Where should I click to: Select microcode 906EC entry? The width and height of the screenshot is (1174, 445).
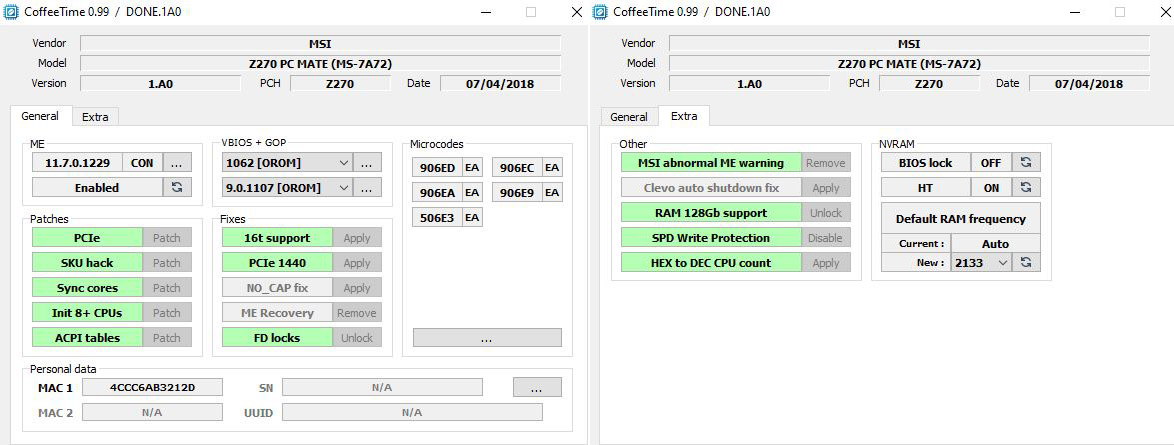pos(517,168)
